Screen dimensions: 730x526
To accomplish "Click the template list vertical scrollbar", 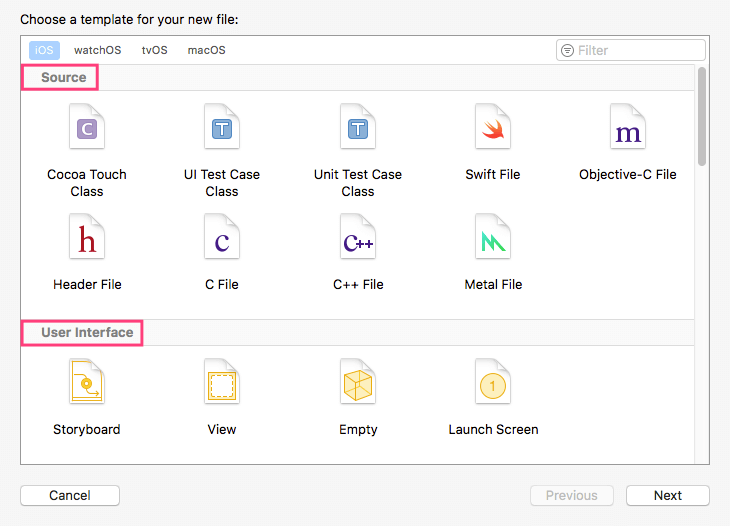I will pyautogui.click(x=702, y=116).
